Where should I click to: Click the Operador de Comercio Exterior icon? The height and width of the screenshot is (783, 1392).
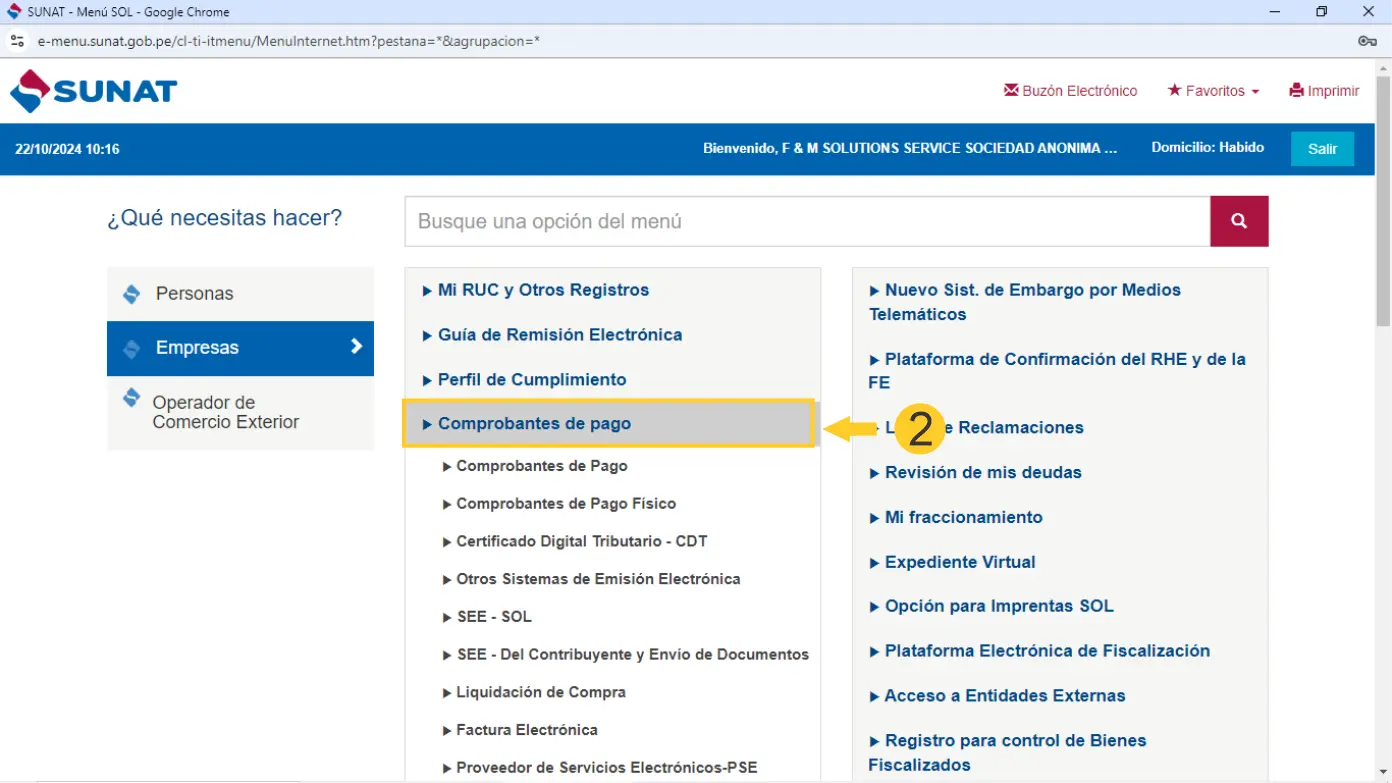coord(131,399)
